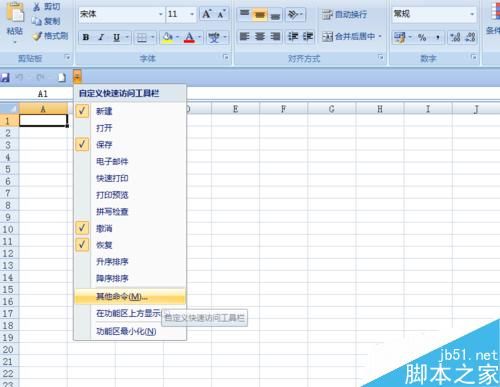
Task: Choose 其他命令(M)... menu item
Action: click(129, 296)
